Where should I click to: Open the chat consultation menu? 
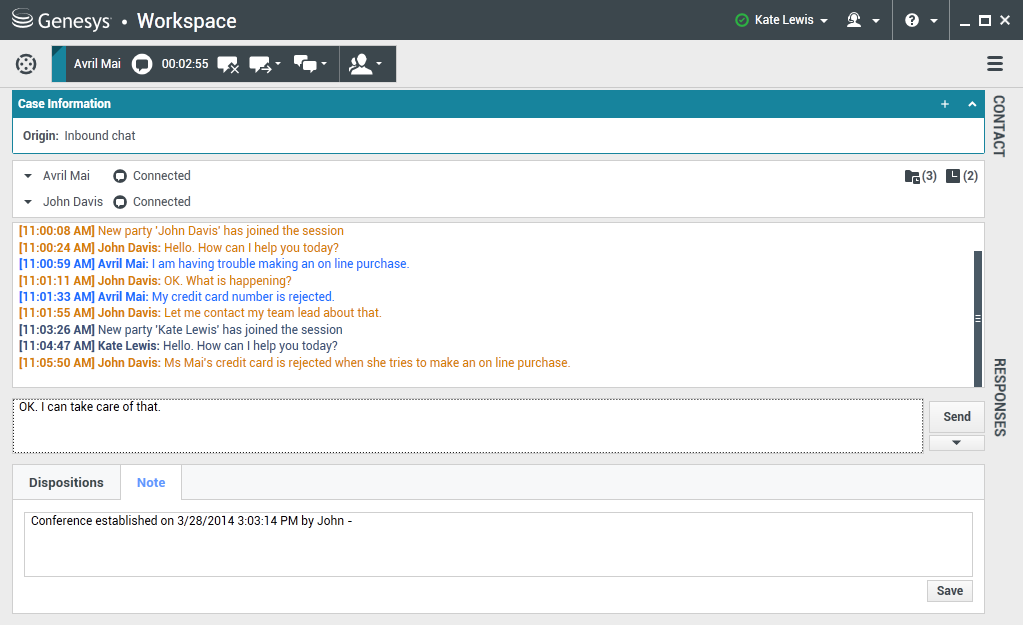[310, 64]
